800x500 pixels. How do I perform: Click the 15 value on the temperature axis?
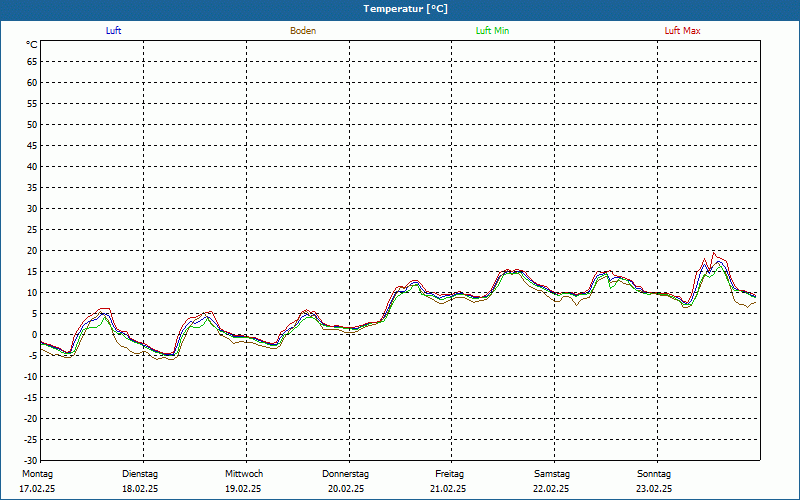pyautogui.click(x=32, y=271)
